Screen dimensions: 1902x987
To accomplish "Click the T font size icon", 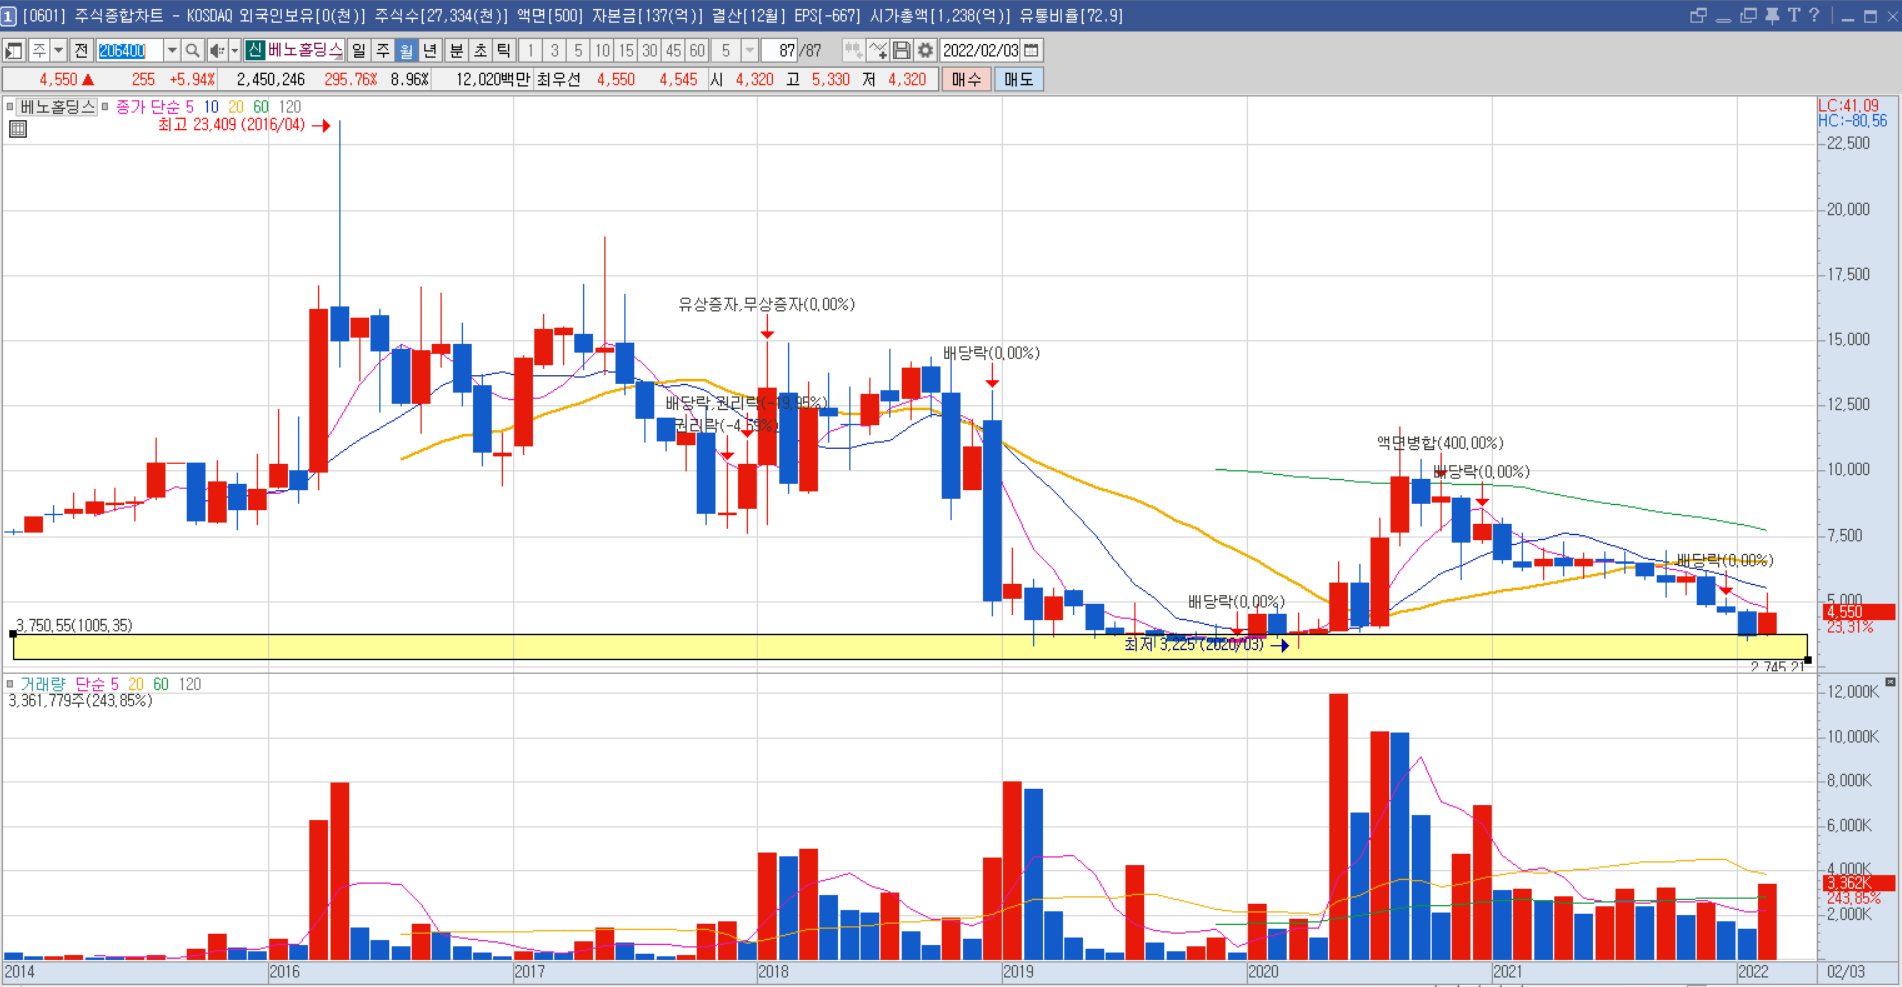I will tap(1793, 15).
